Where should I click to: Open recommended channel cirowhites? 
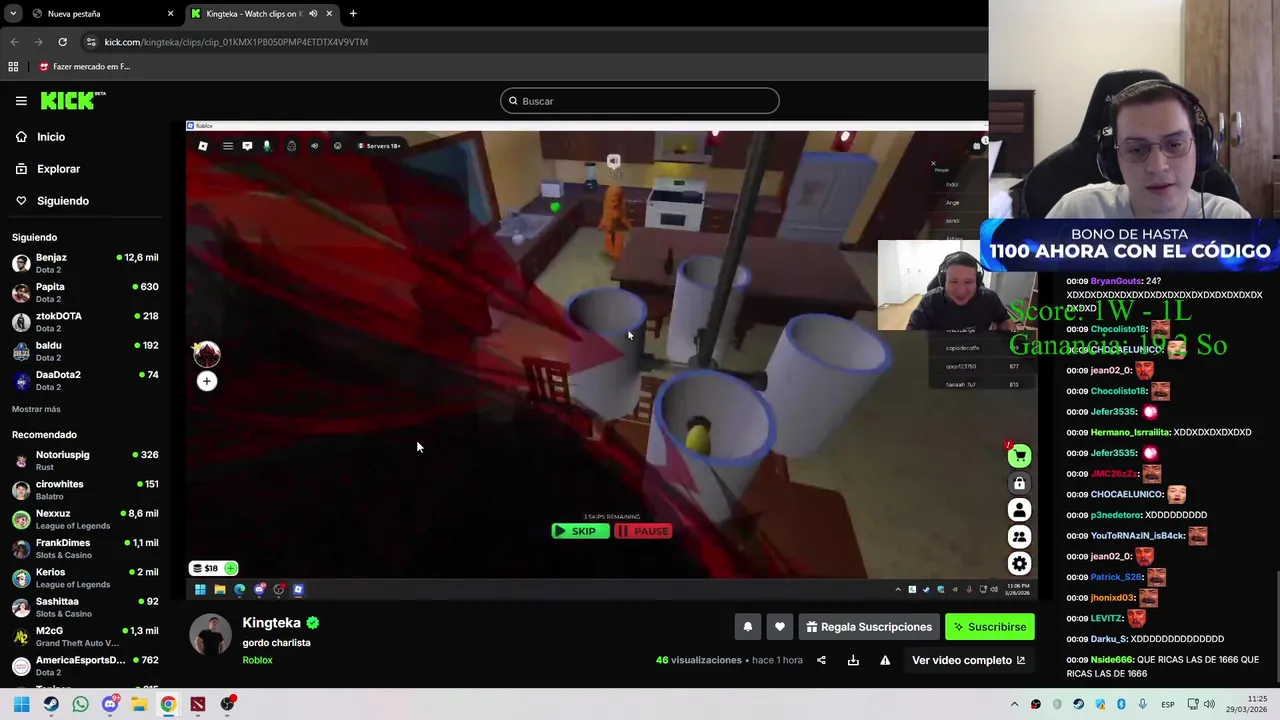coord(85,490)
